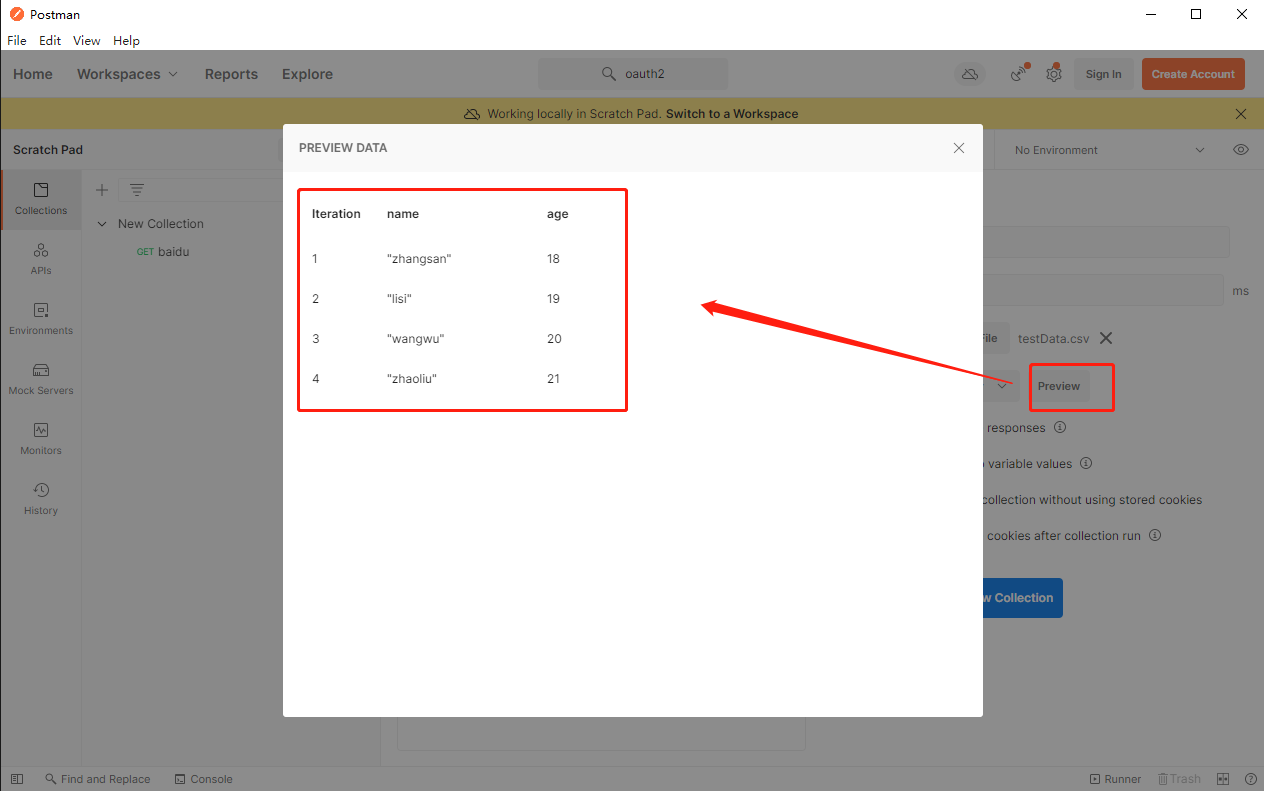Open the Mock Servers sidebar tab
Image resolution: width=1264 pixels, height=791 pixels.
41,379
